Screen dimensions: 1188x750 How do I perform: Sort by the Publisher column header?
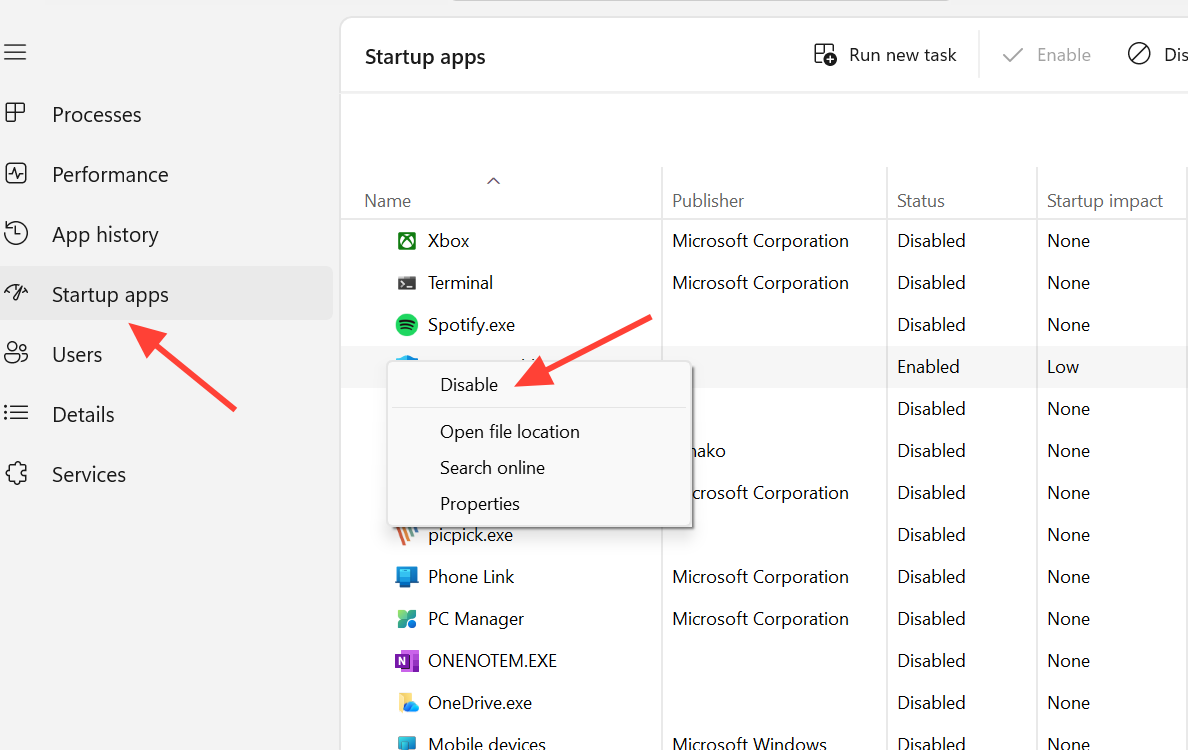pos(708,201)
